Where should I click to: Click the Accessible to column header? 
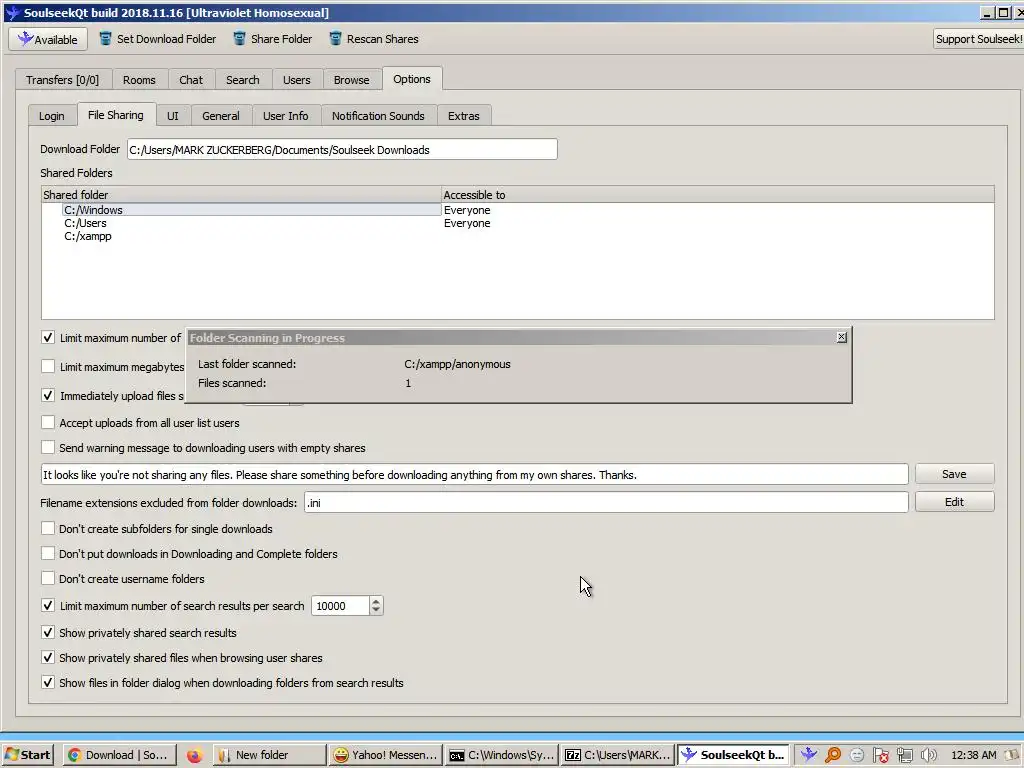718,195
